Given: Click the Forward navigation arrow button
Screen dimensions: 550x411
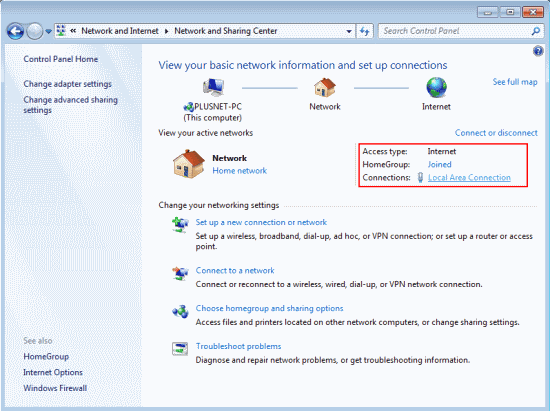Looking at the screenshot, I should tap(35, 31).
